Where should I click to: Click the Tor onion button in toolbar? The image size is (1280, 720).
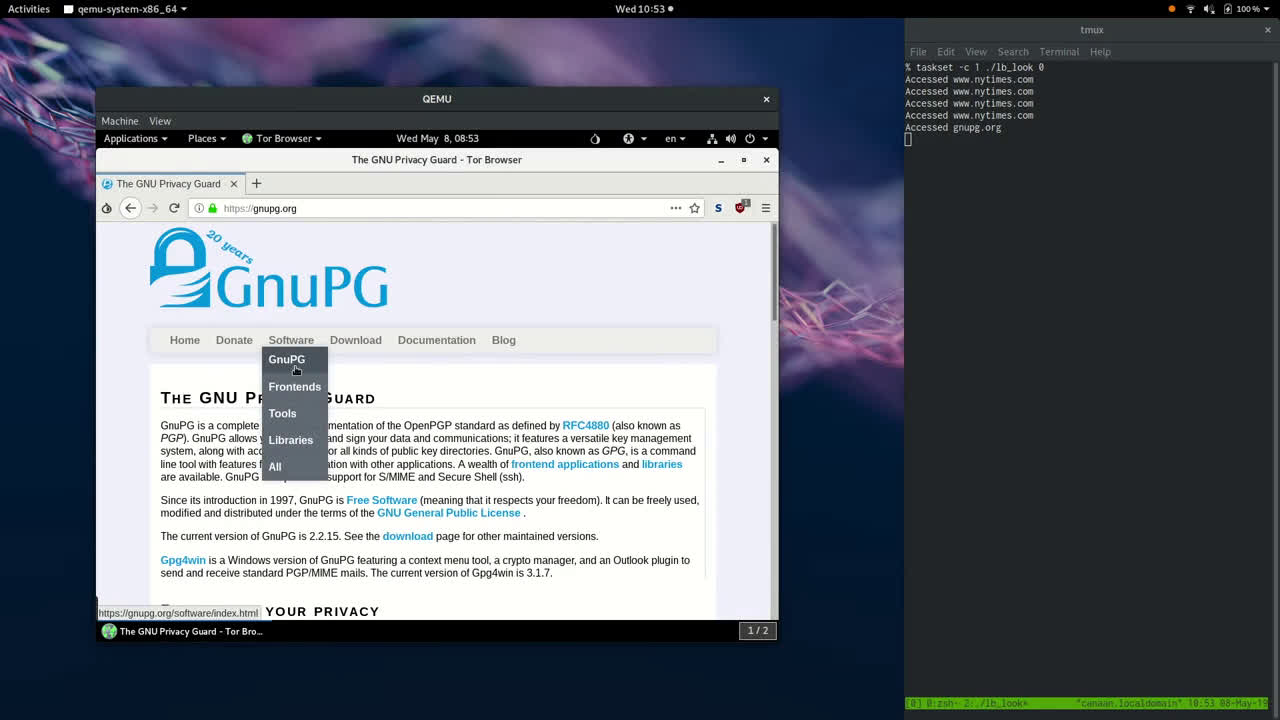coord(106,208)
